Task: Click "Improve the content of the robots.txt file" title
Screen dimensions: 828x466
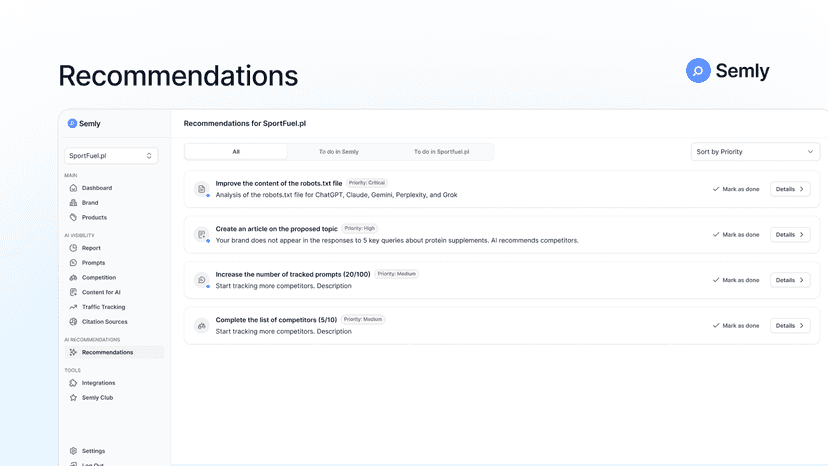Action: [x=279, y=184]
